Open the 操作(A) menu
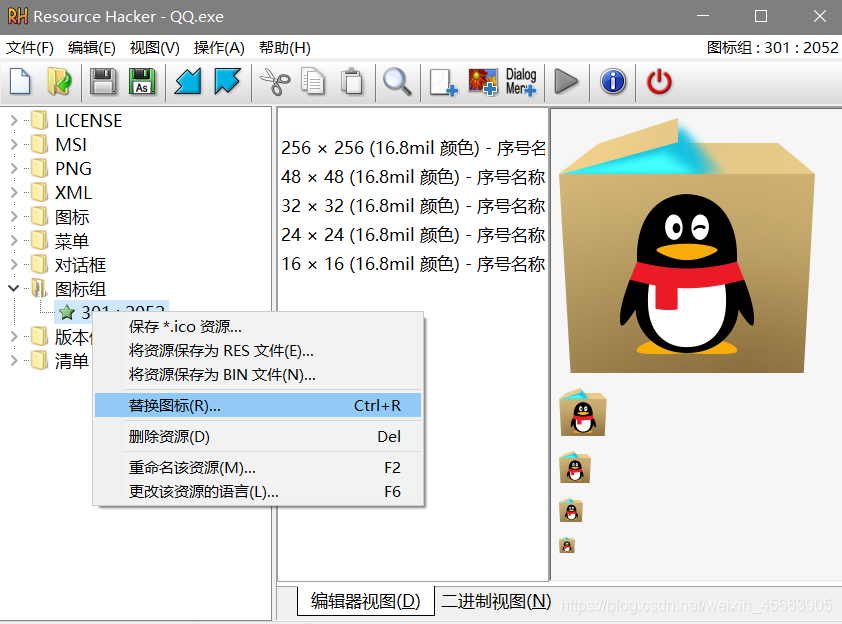This screenshot has height=624, width=842. tap(219, 48)
